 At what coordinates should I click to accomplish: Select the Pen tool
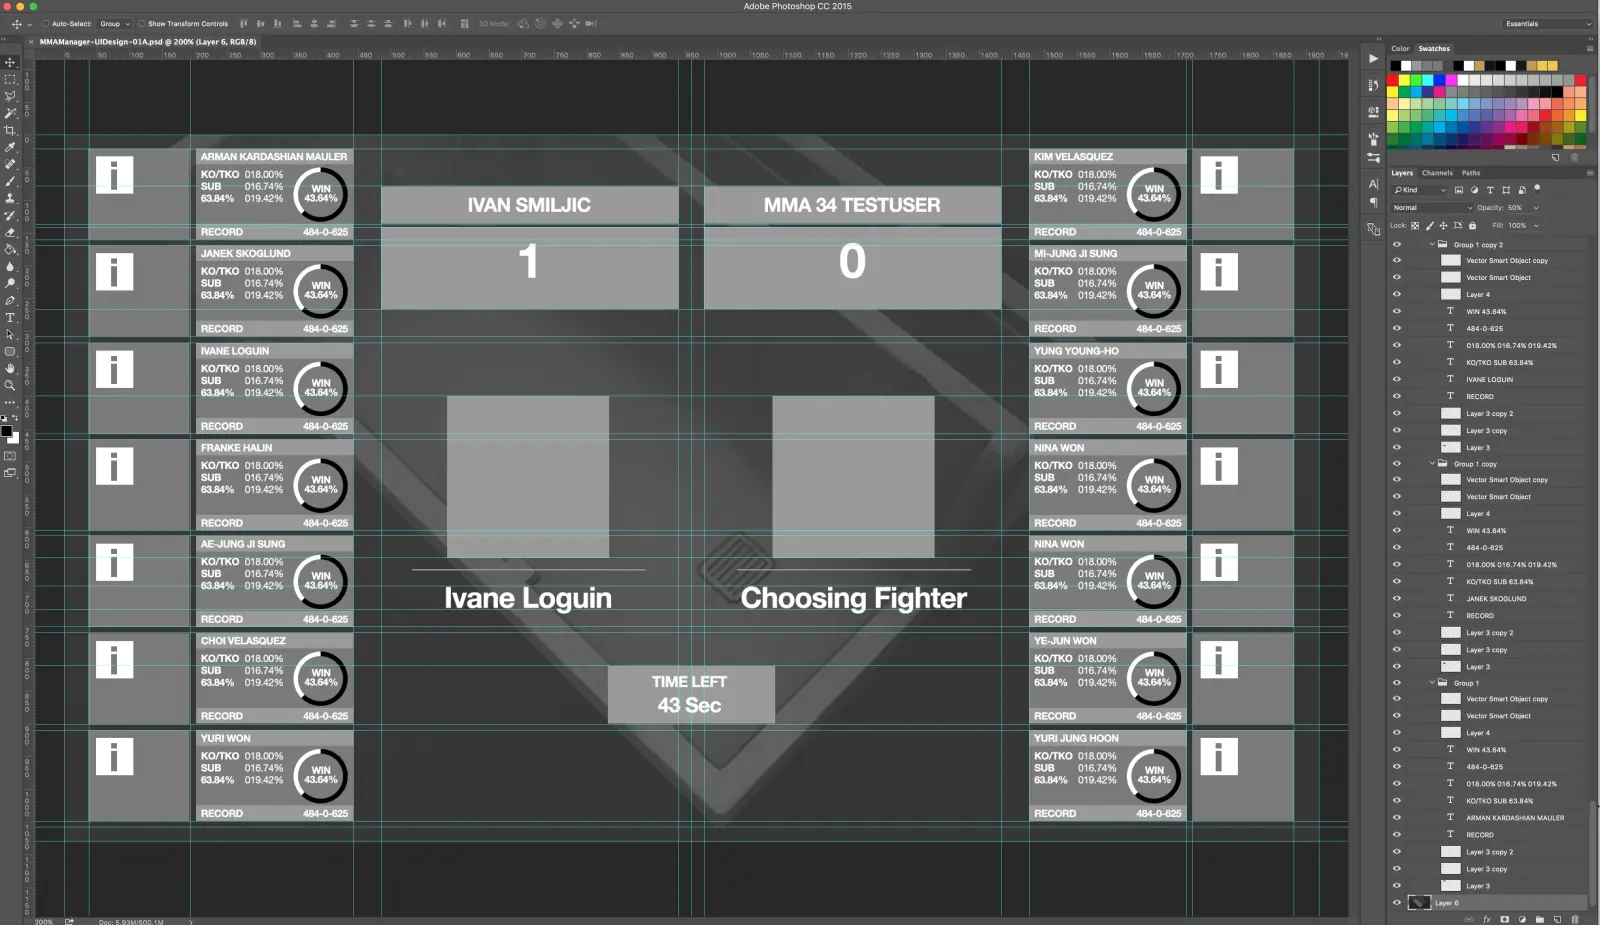pyautogui.click(x=10, y=300)
